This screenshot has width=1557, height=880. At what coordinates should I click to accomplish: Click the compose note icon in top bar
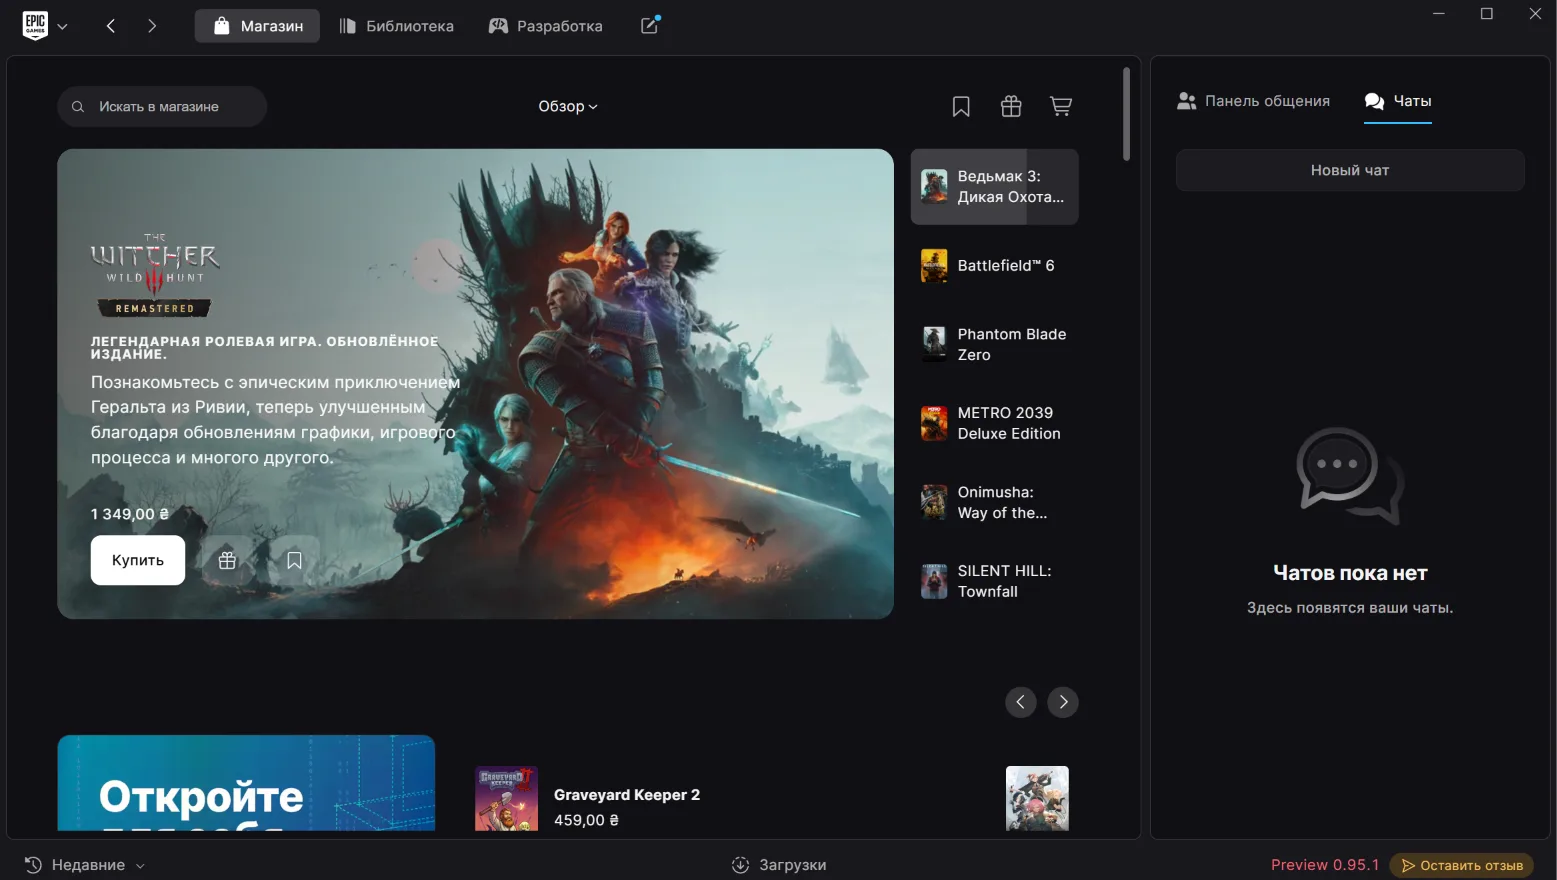pyautogui.click(x=650, y=26)
